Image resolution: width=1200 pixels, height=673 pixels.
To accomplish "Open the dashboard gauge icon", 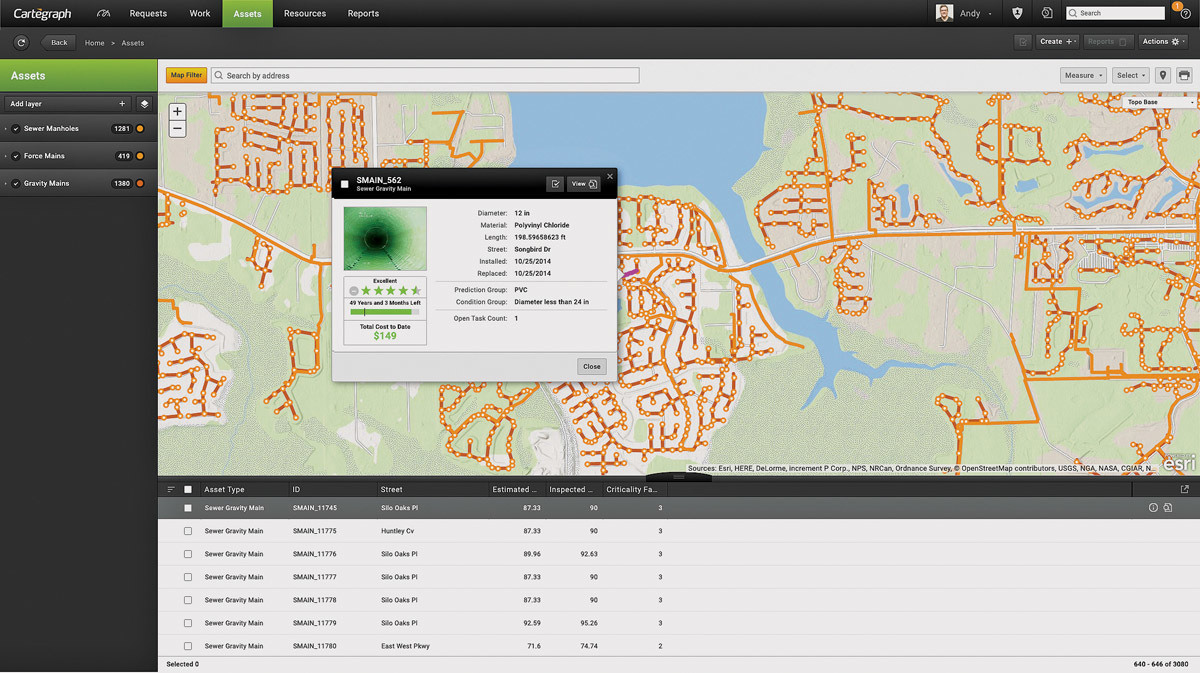I will [104, 14].
